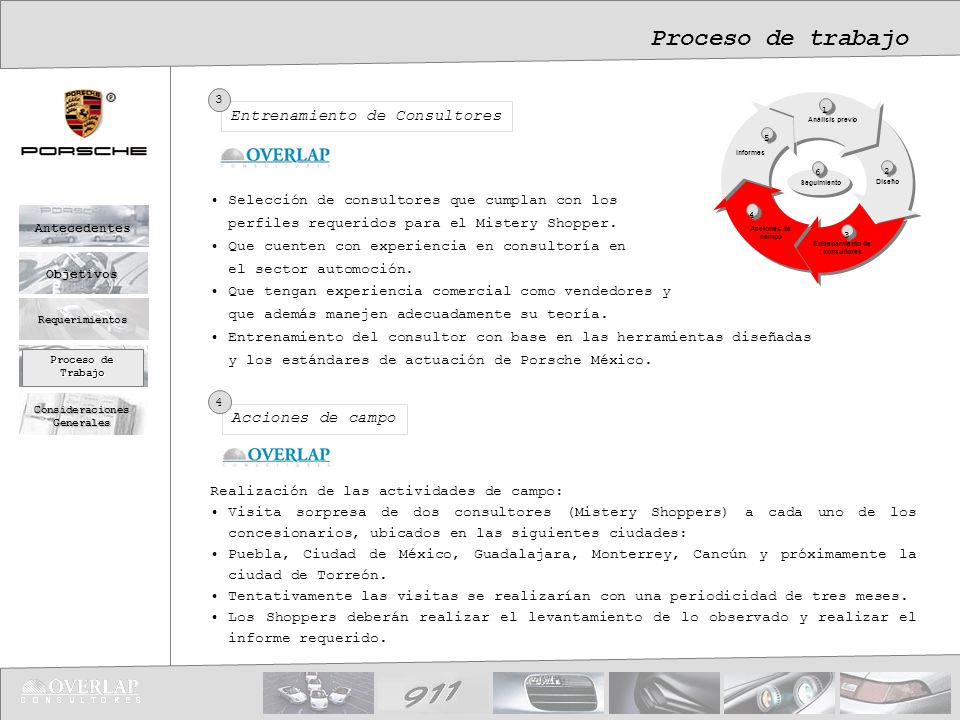Click the Entrenamiento de Consultores heading box
The width and height of the screenshot is (960, 720).
point(367,116)
